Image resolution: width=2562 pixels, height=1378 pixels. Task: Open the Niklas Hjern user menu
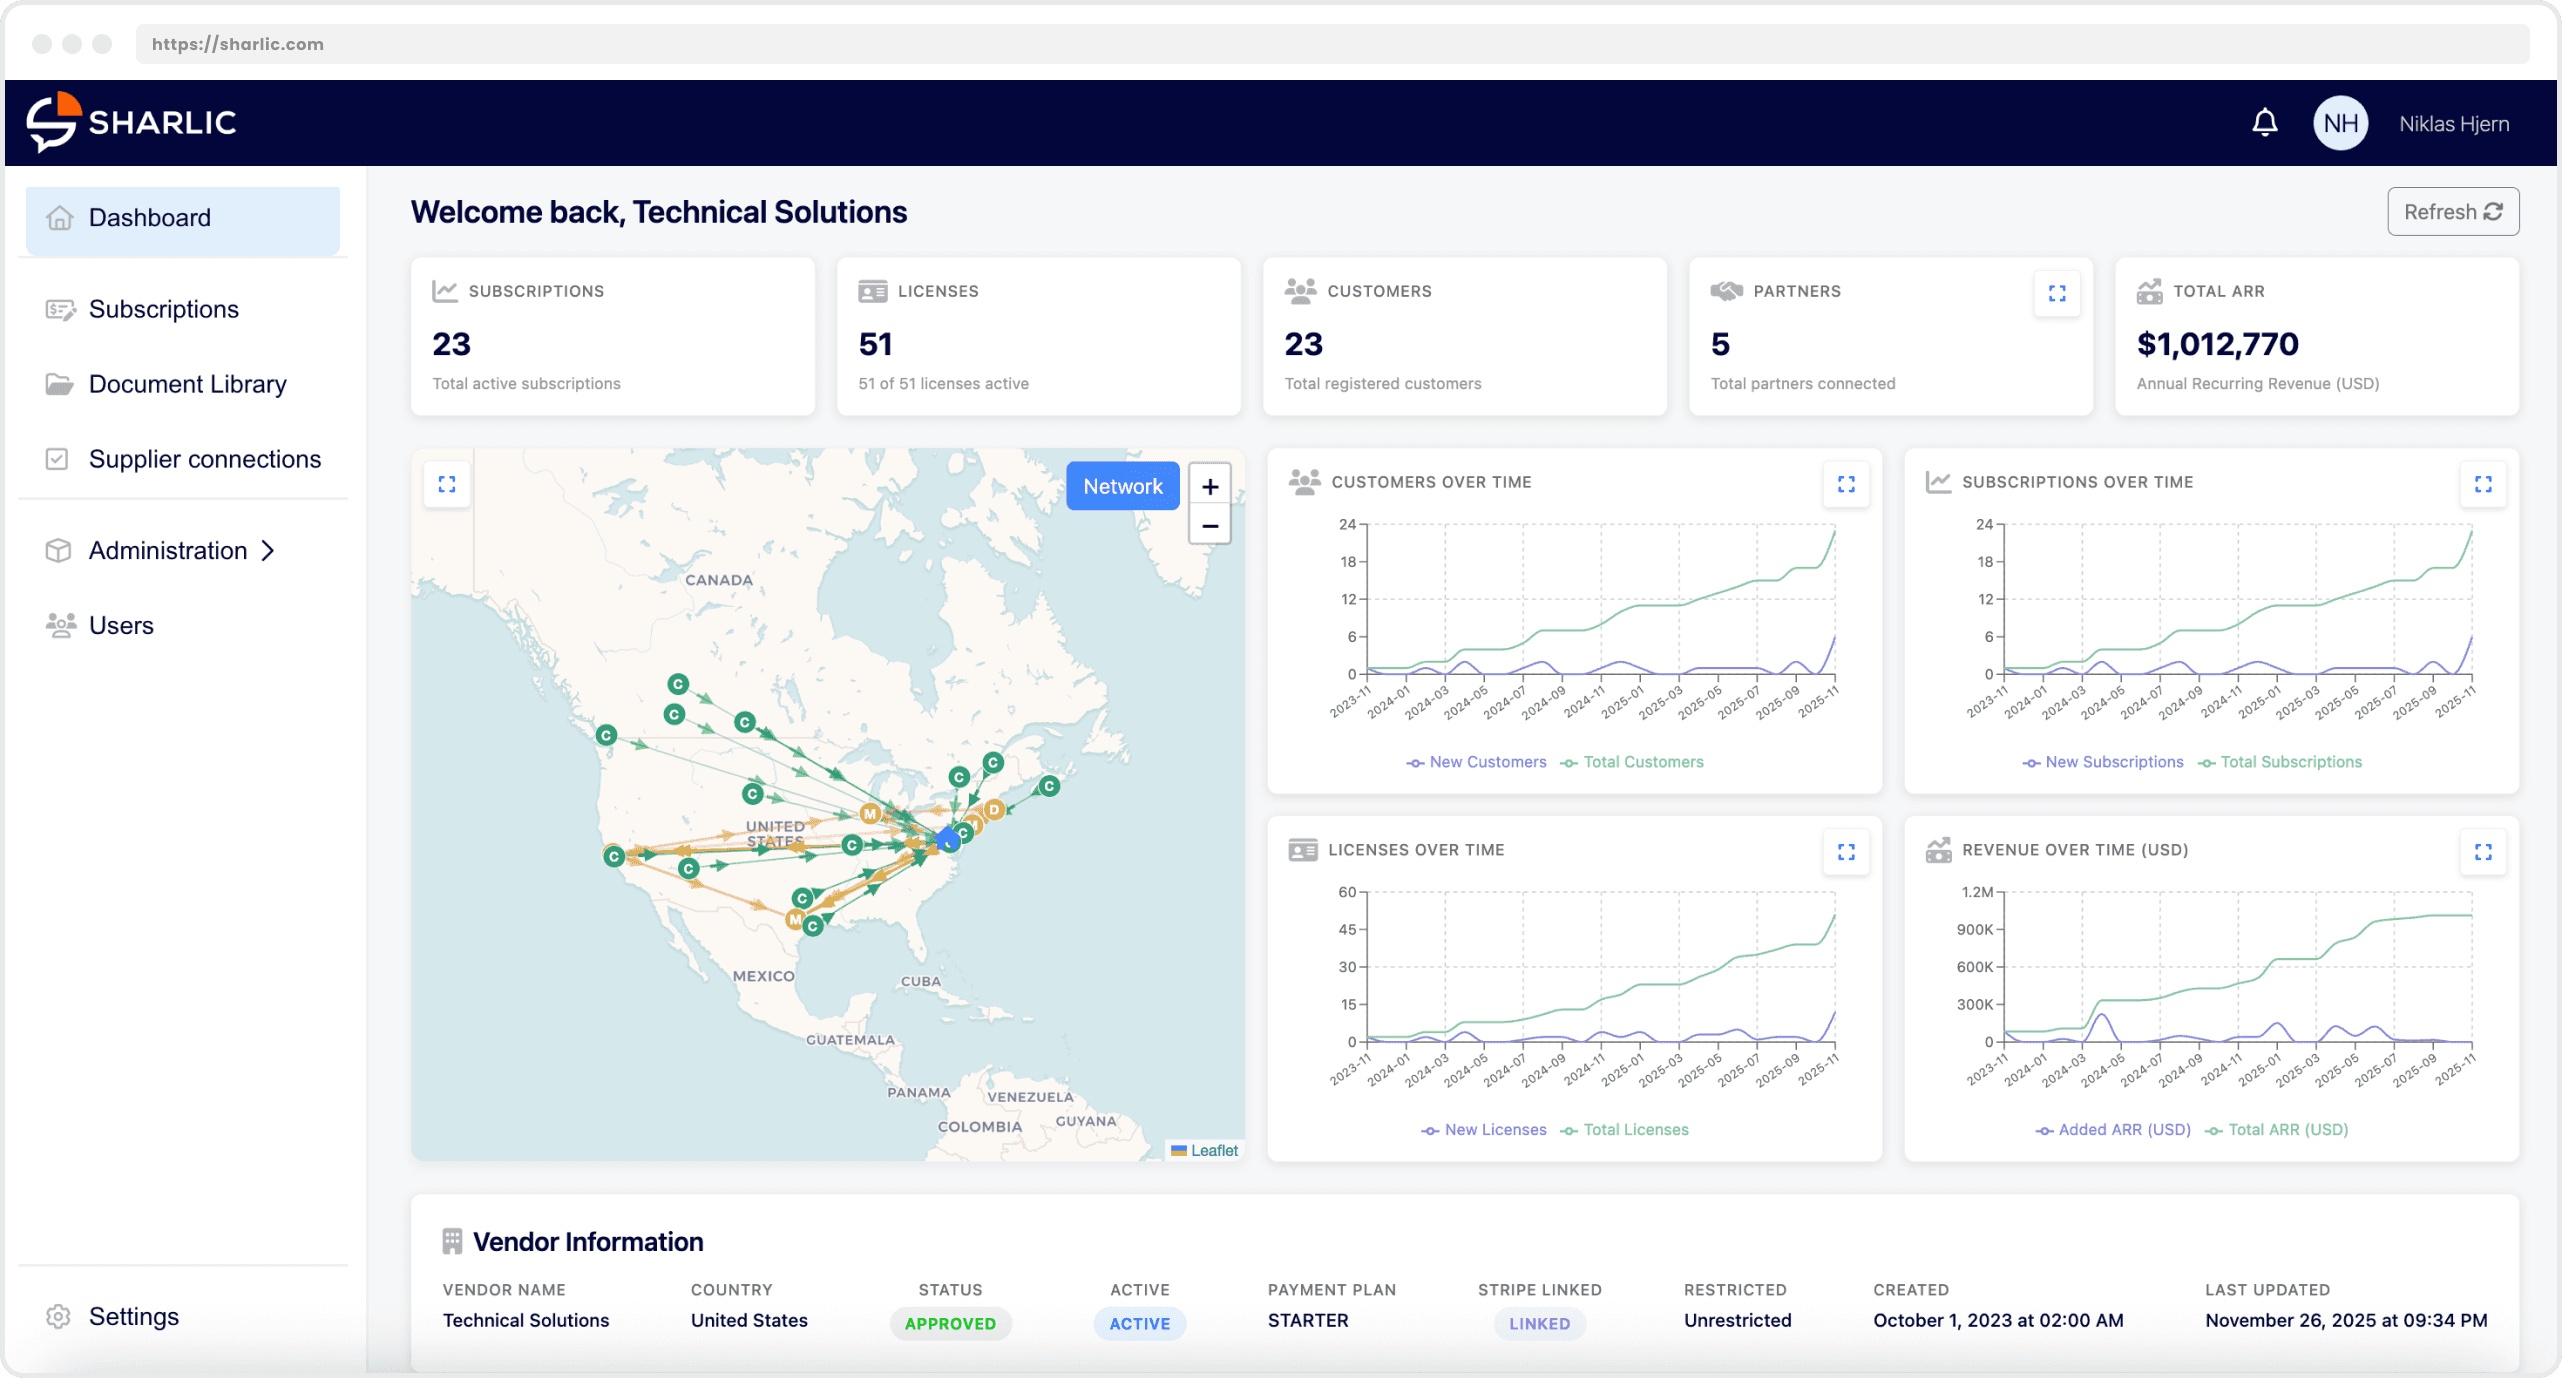point(2453,124)
